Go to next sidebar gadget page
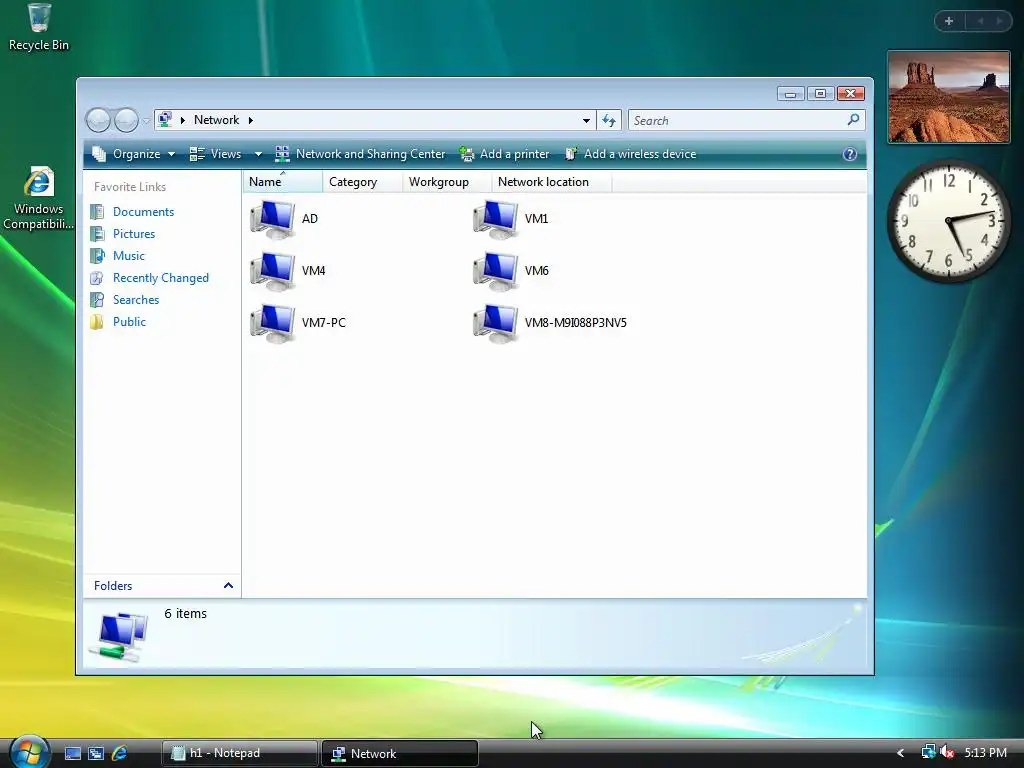The height and width of the screenshot is (768, 1024). click(x=999, y=22)
